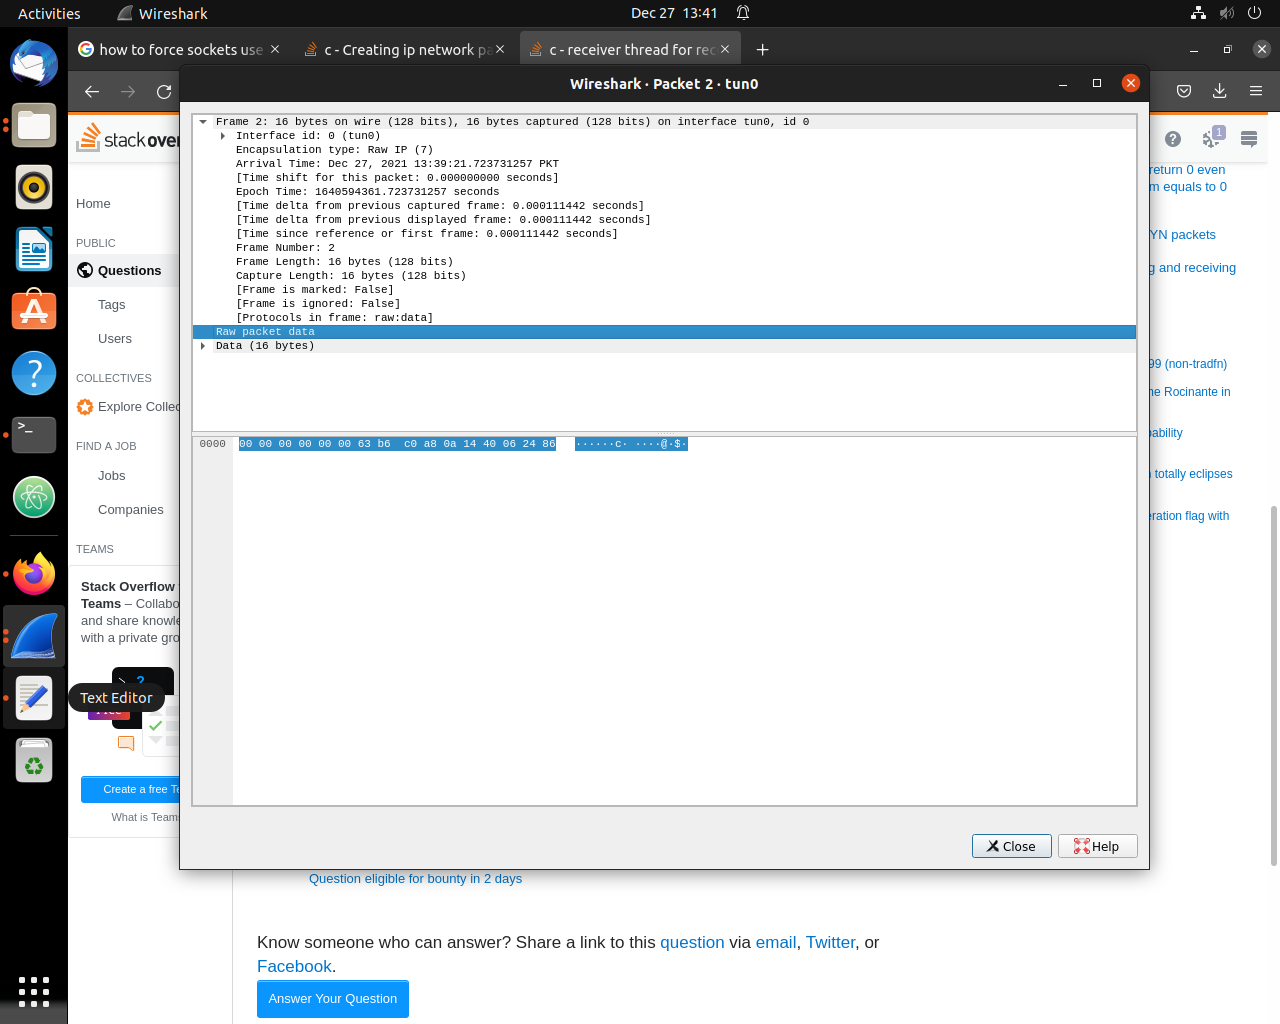Open the system power menu
Image resolution: width=1280 pixels, height=1024 pixels.
pos(1255,13)
